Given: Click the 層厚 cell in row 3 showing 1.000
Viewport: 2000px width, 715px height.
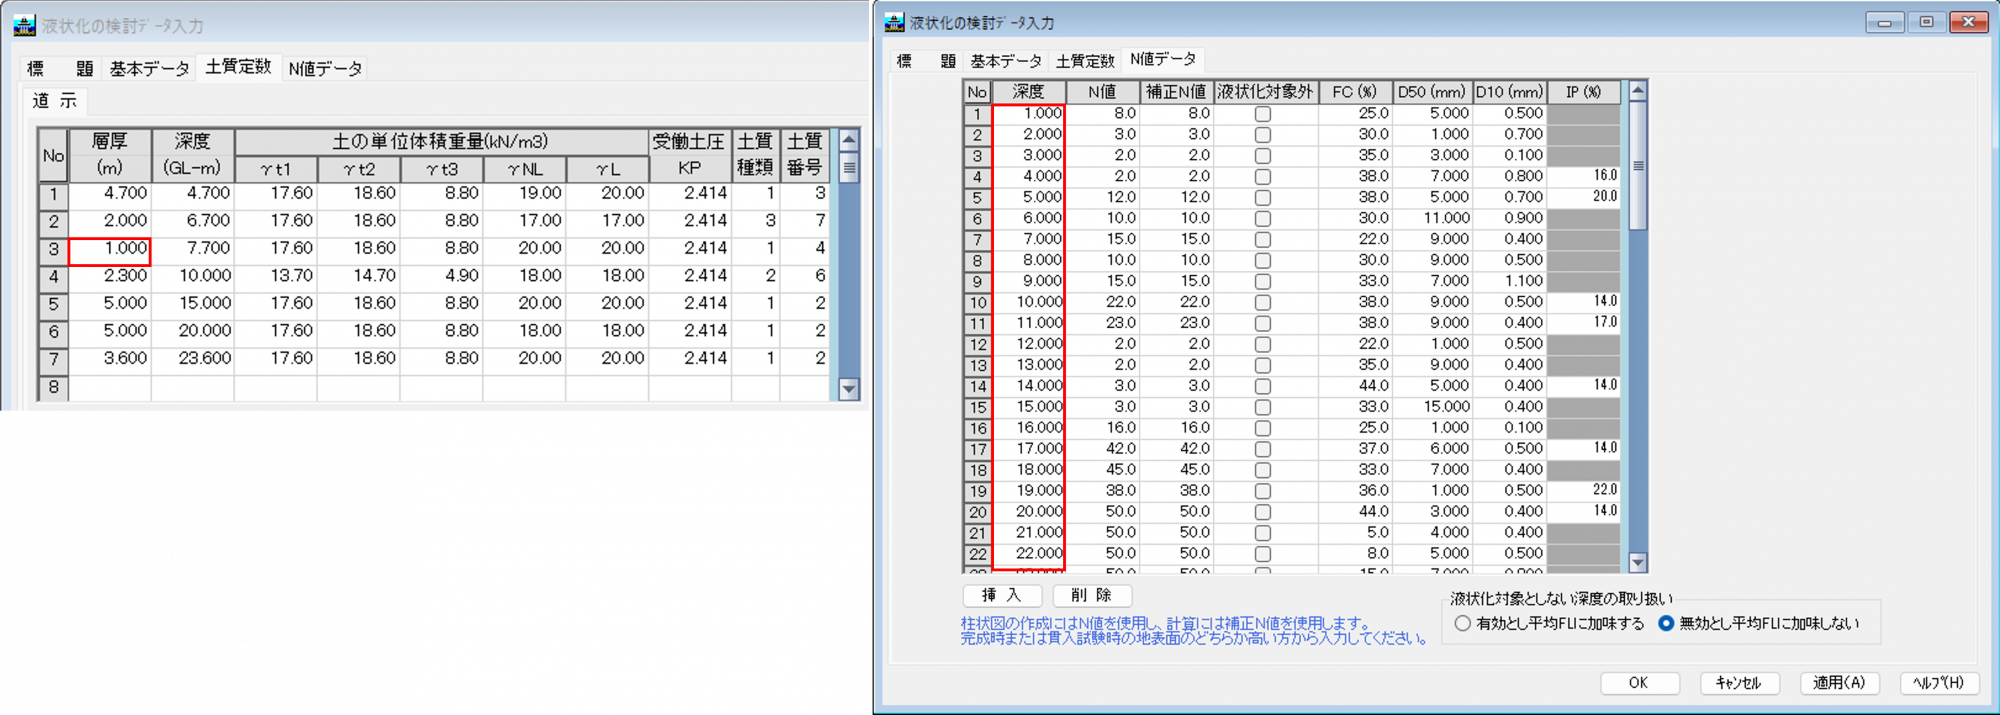Looking at the screenshot, I should (110, 249).
